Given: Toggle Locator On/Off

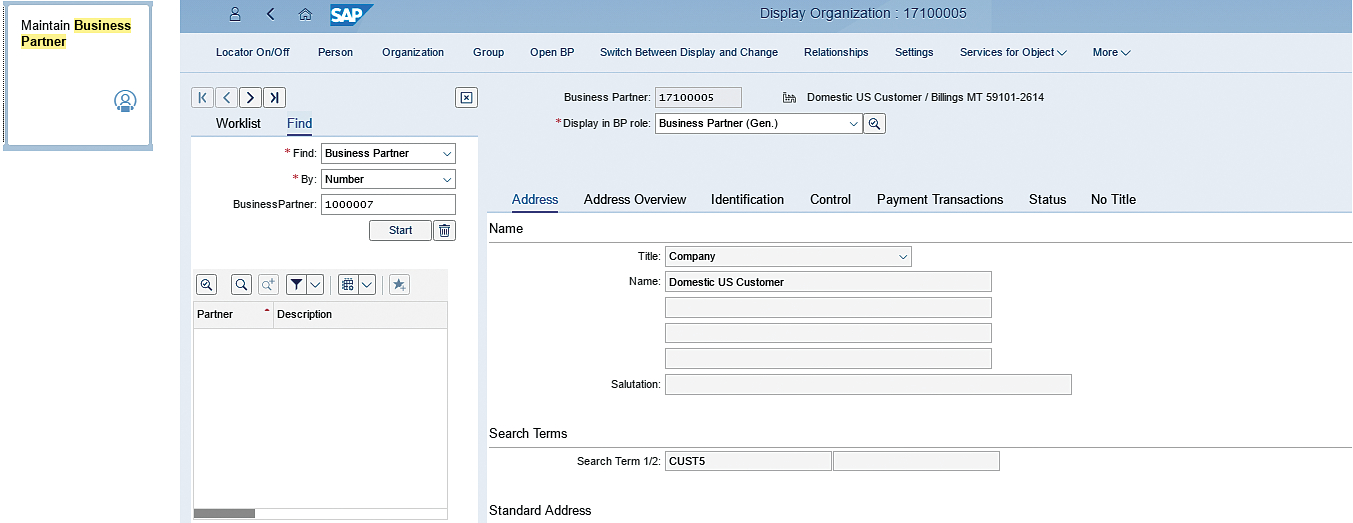Looking at the screenshot, I should pyautogui.click(x=252, y=52).
